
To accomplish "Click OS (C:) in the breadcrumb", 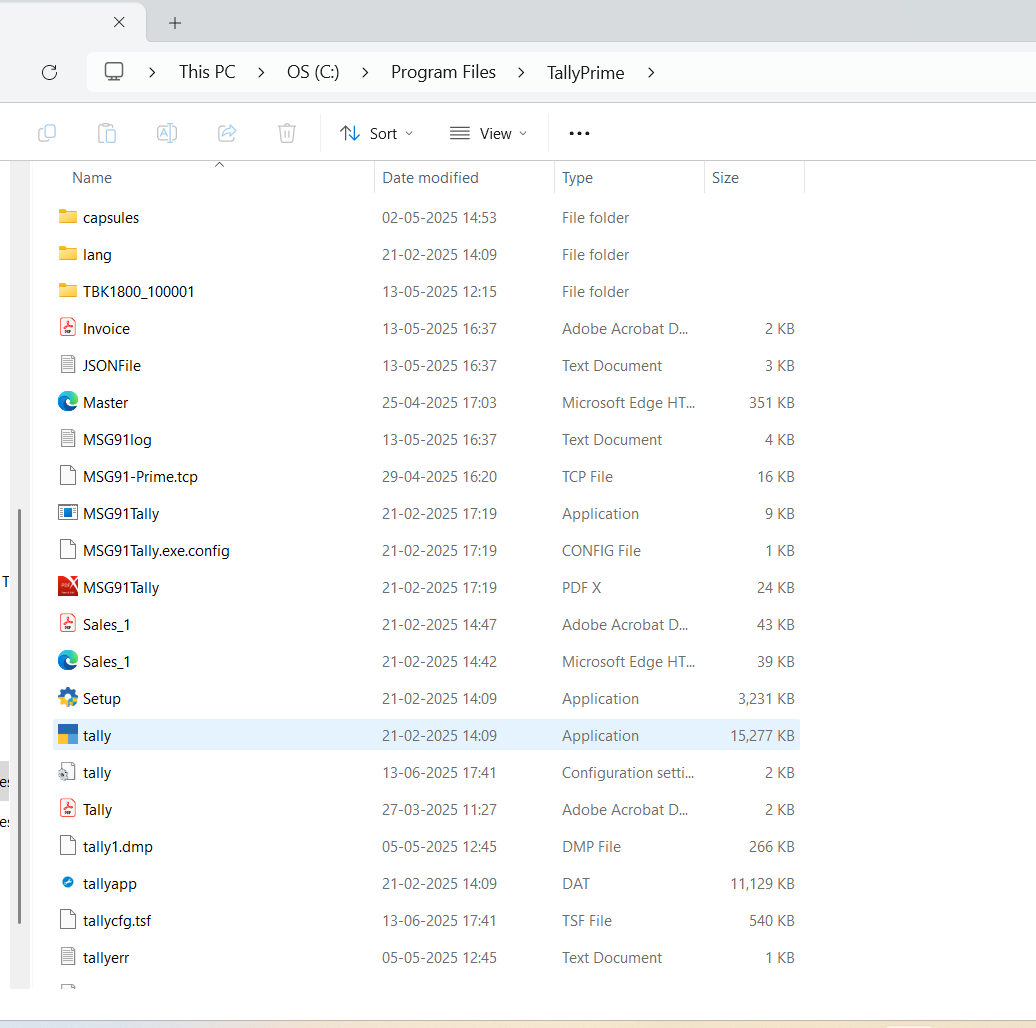I will coord(313,72).
